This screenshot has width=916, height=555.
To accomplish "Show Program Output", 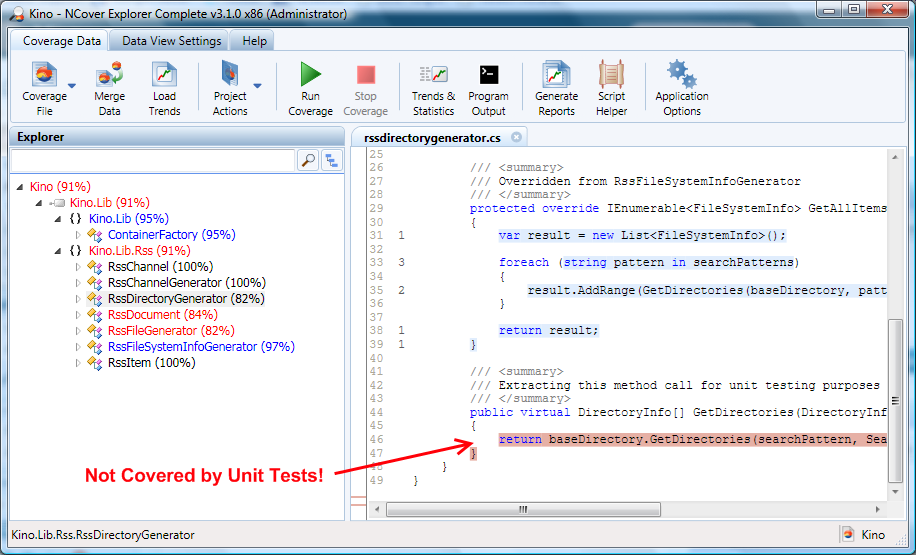I will click(488, 89).
